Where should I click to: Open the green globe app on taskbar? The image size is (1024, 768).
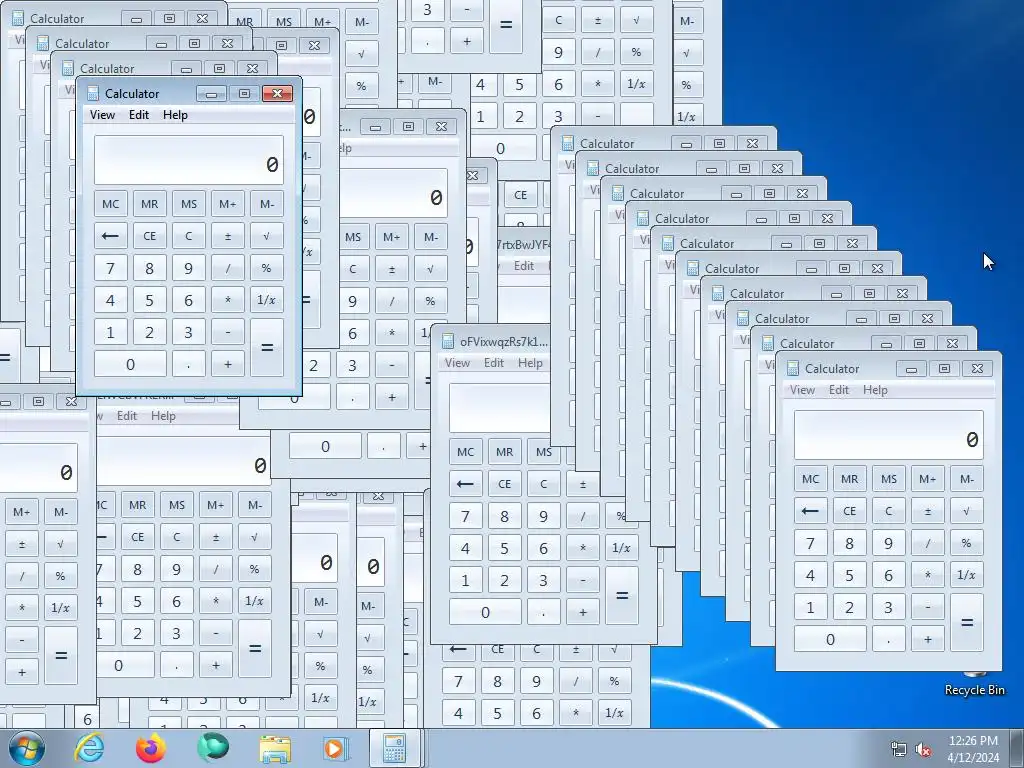coord(213,748)
